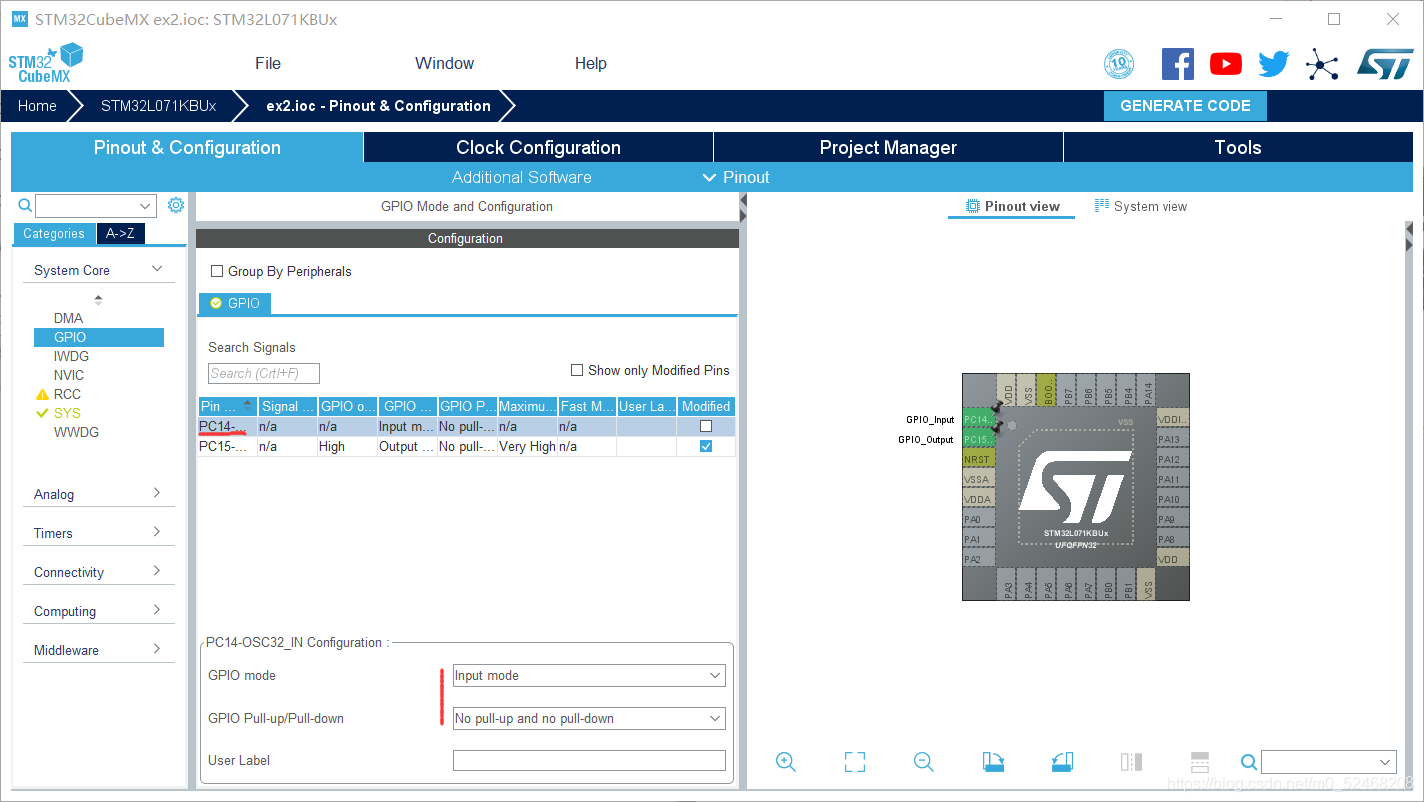Click the User Label input field
This screenshot has height=802, width=1424.
pyautogui.click(x=589, y=760)
